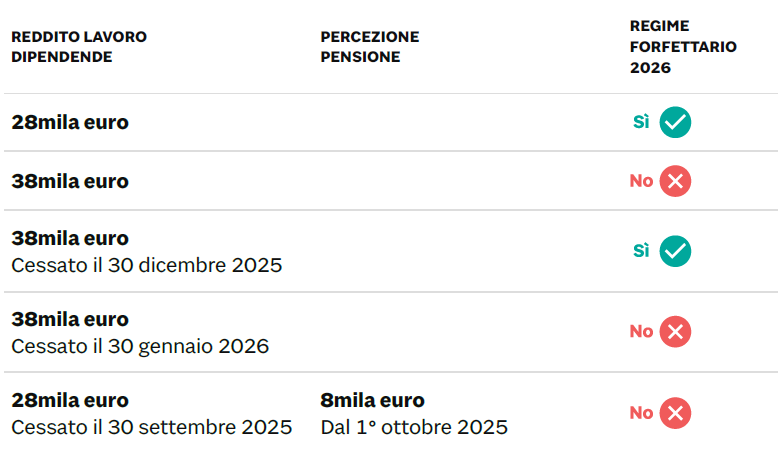
Task: Click the "Cessato il 30 gennaio 2026" text
Action: pyautogui.click(x=140, y=347)
